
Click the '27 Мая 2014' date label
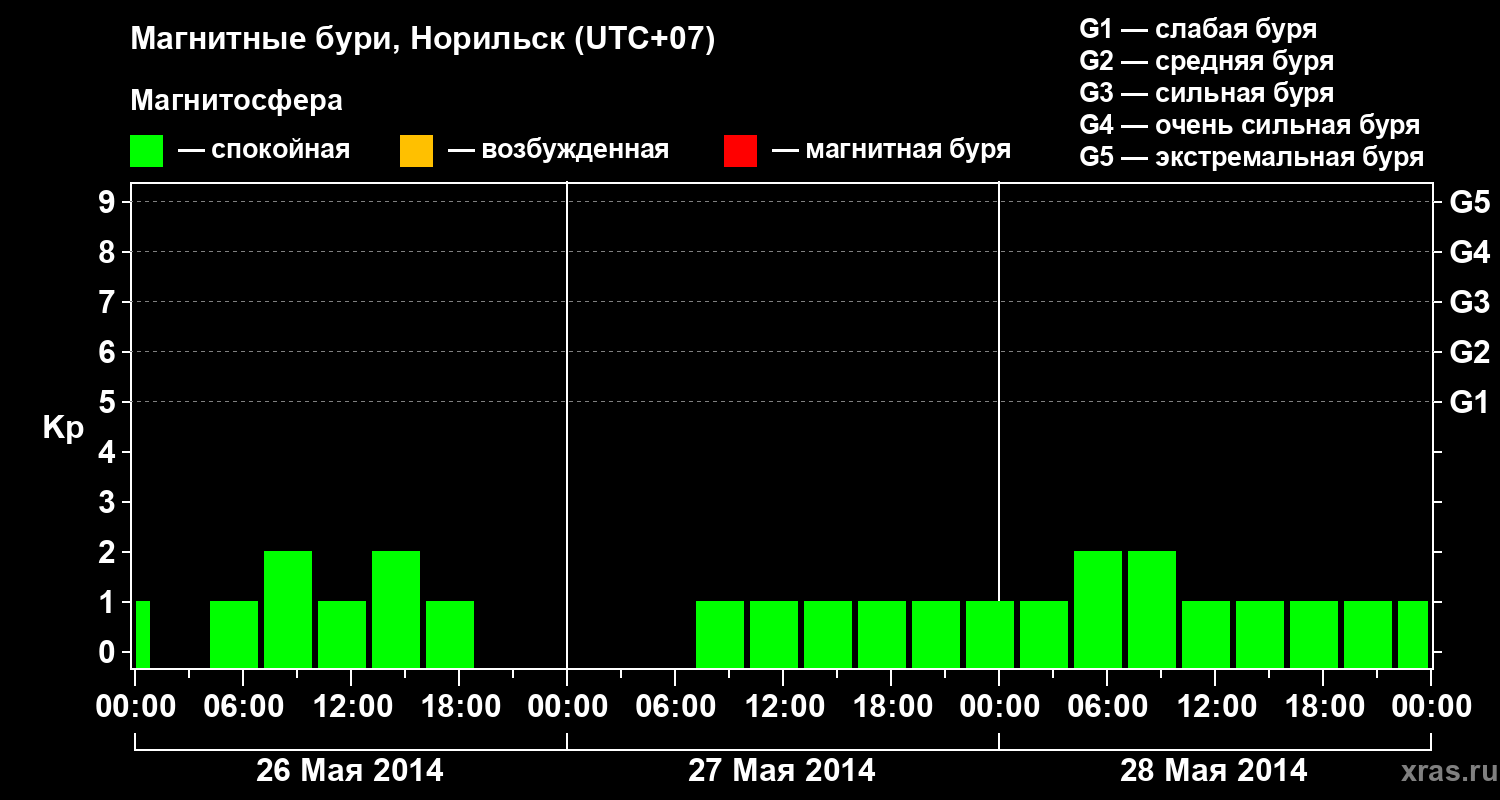(x=782, y=771)
